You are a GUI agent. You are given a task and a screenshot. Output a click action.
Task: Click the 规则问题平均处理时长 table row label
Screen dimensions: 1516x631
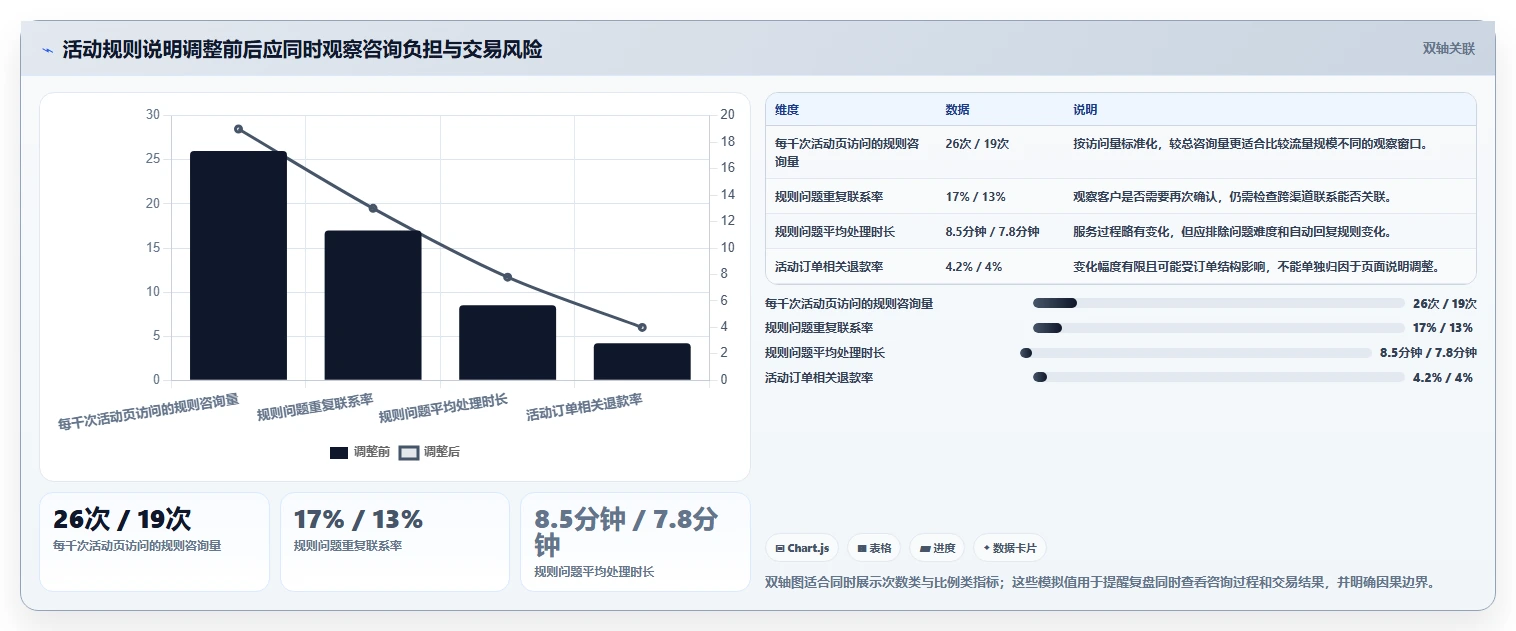tap(835, 232)
